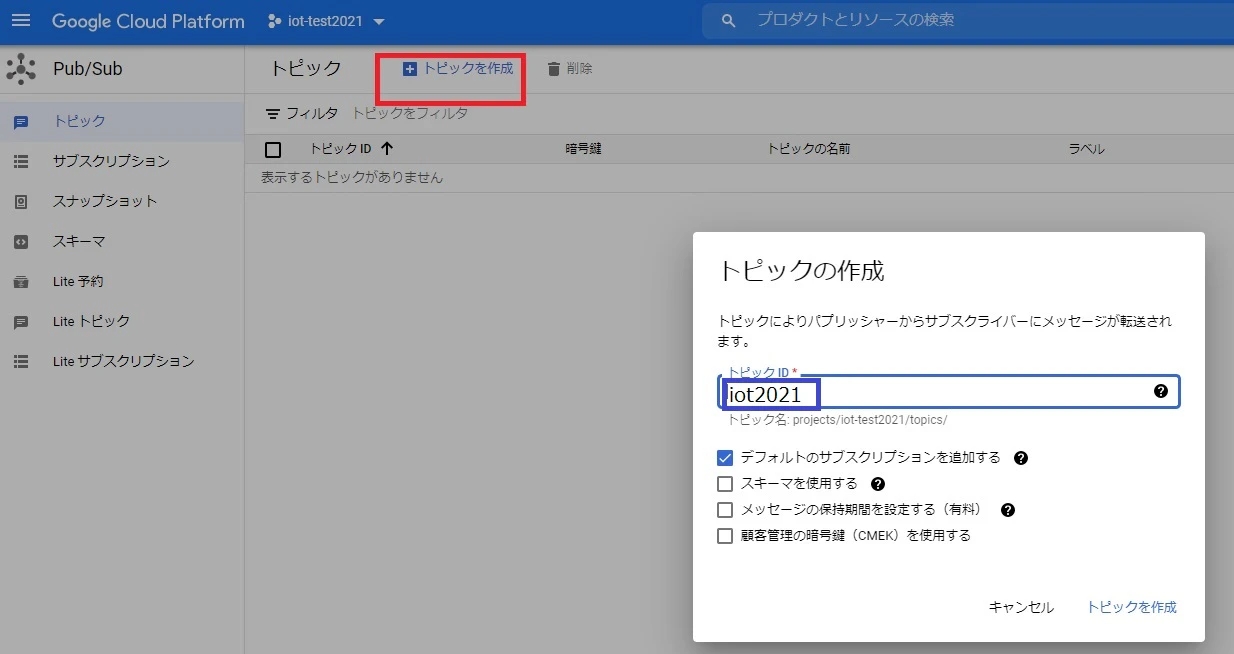Click the Pub/Sub product logo icon
This screenshot has height=654, width=1234.
pos(21,69)
